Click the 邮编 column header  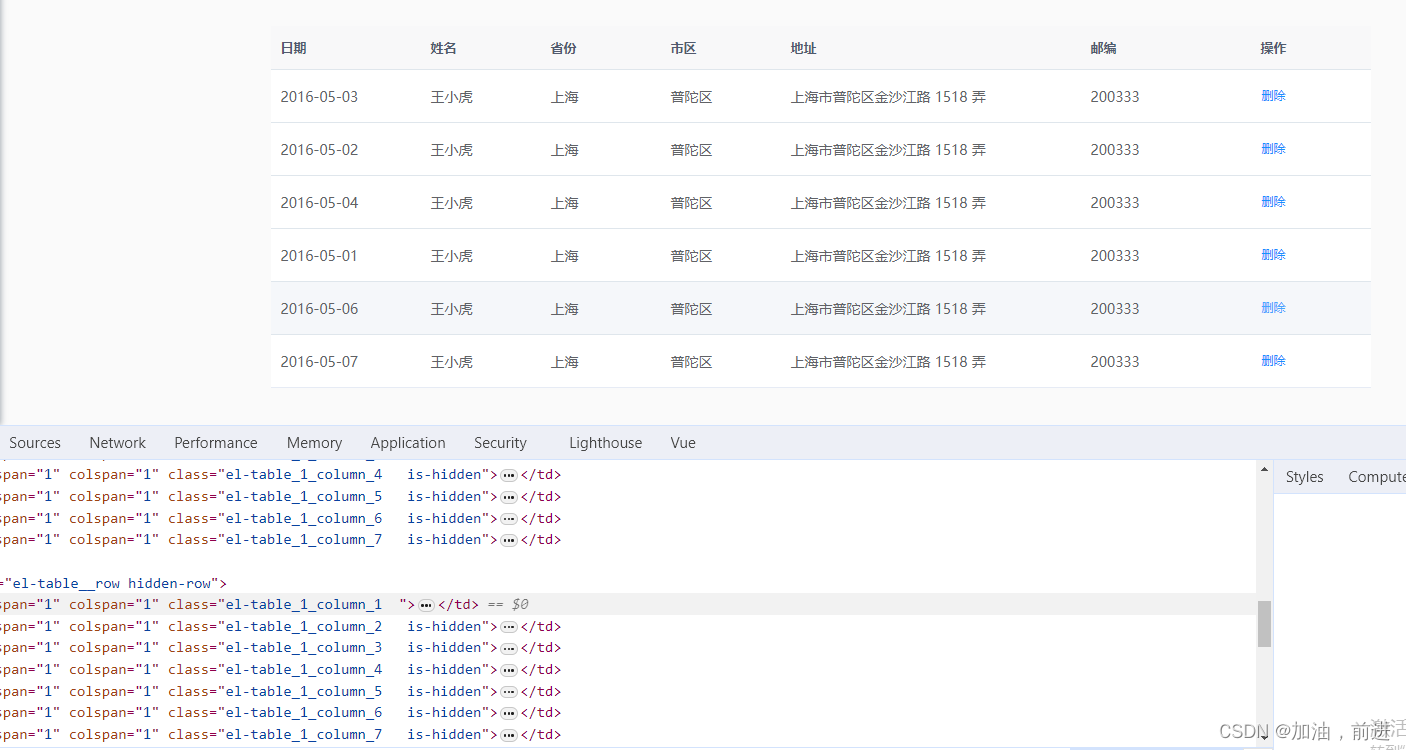1104,48
